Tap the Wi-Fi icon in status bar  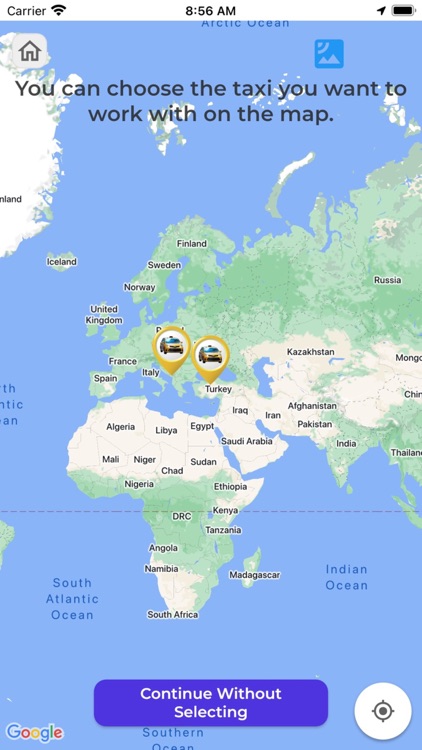click(x=59, y=10)
